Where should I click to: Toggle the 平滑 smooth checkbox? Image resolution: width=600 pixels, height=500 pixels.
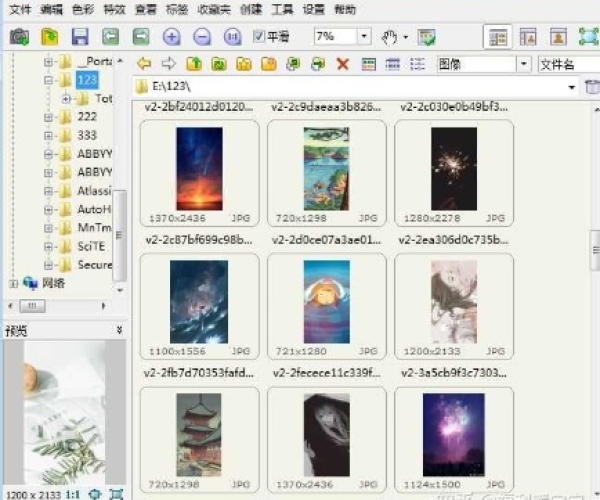(259, 36)
